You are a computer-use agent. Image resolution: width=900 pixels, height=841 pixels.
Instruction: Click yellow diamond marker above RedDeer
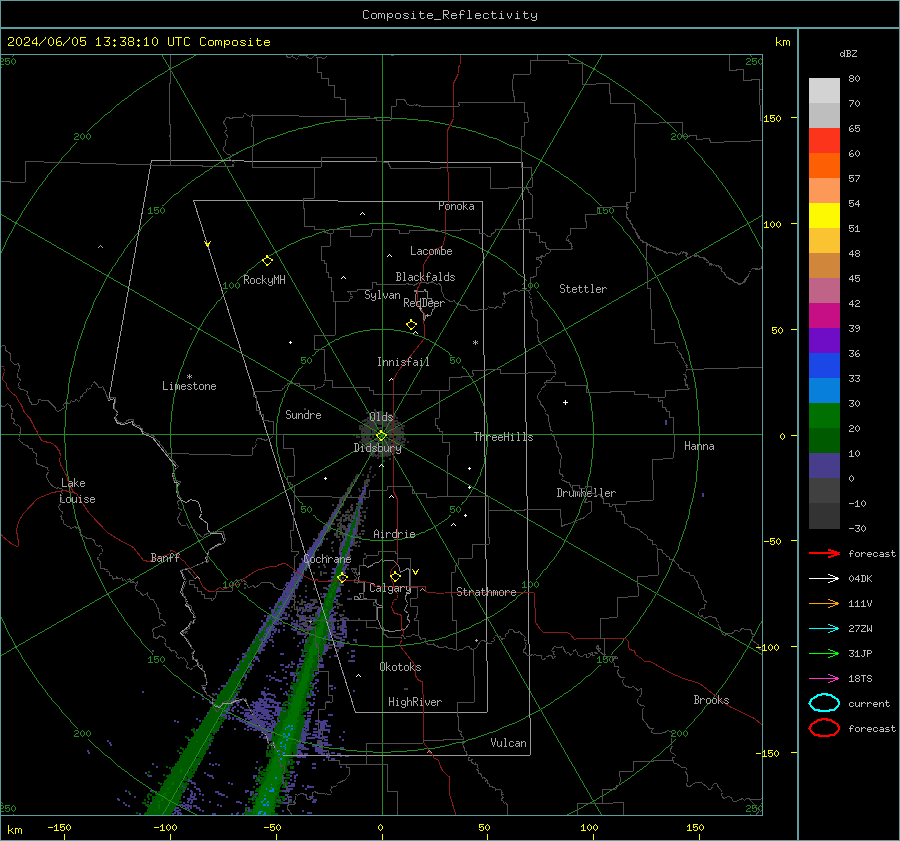[x=411, y=325]
